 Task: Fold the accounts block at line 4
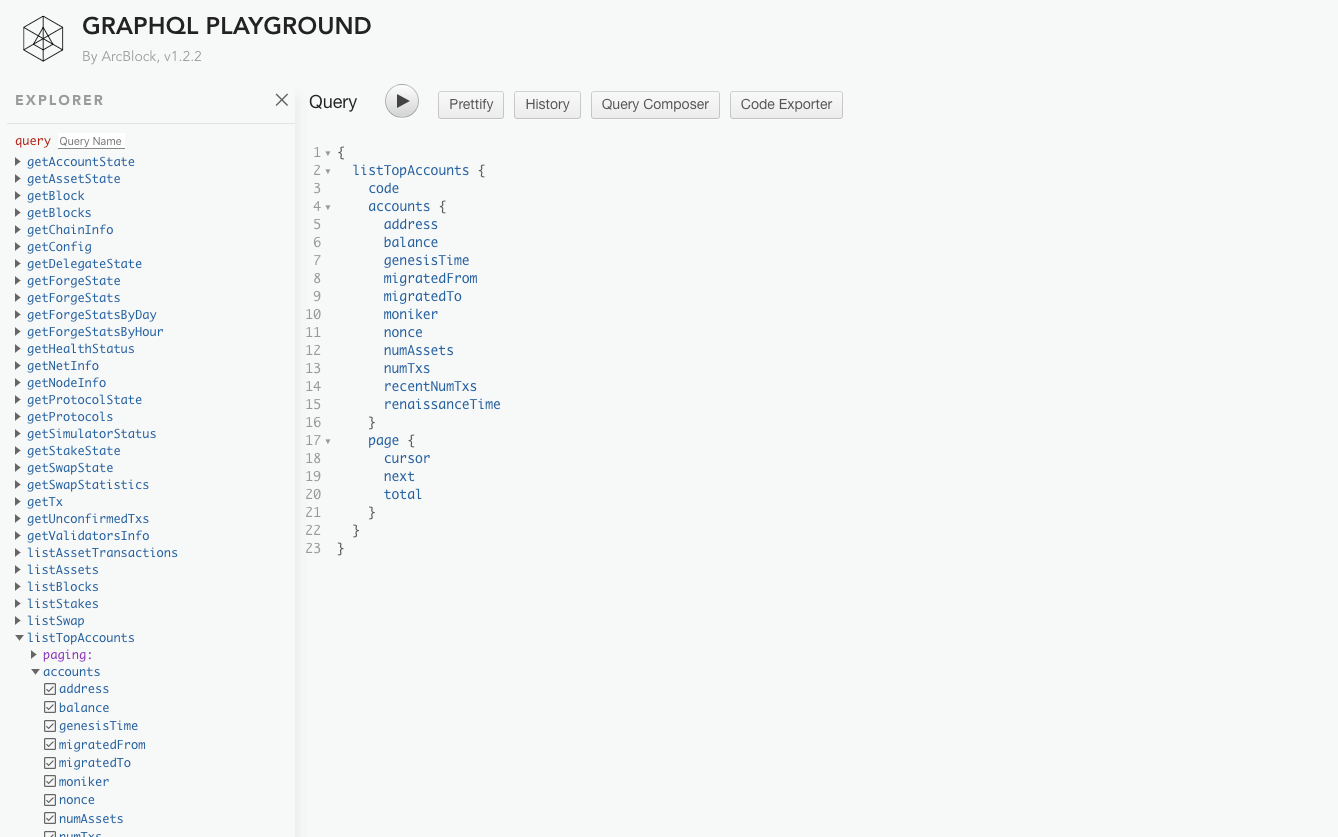[328, 207]
